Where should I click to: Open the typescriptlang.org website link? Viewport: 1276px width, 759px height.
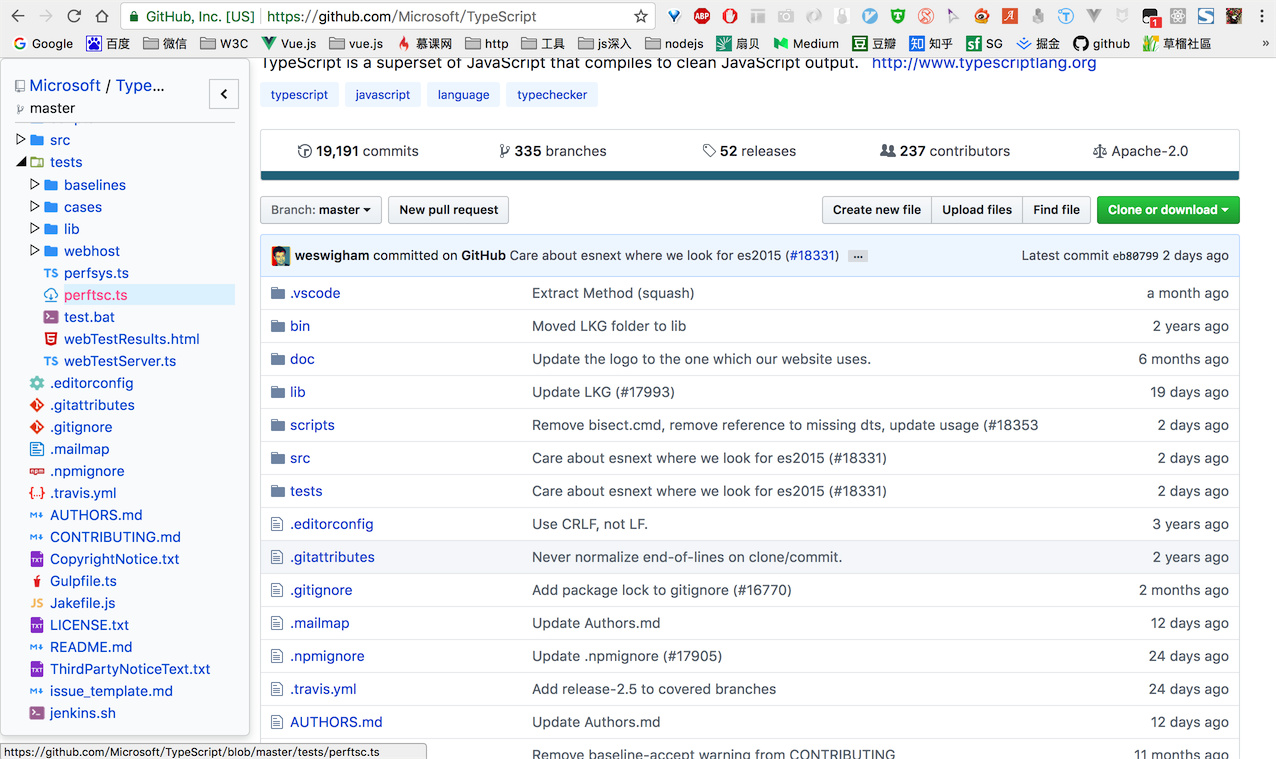point(983,63)
